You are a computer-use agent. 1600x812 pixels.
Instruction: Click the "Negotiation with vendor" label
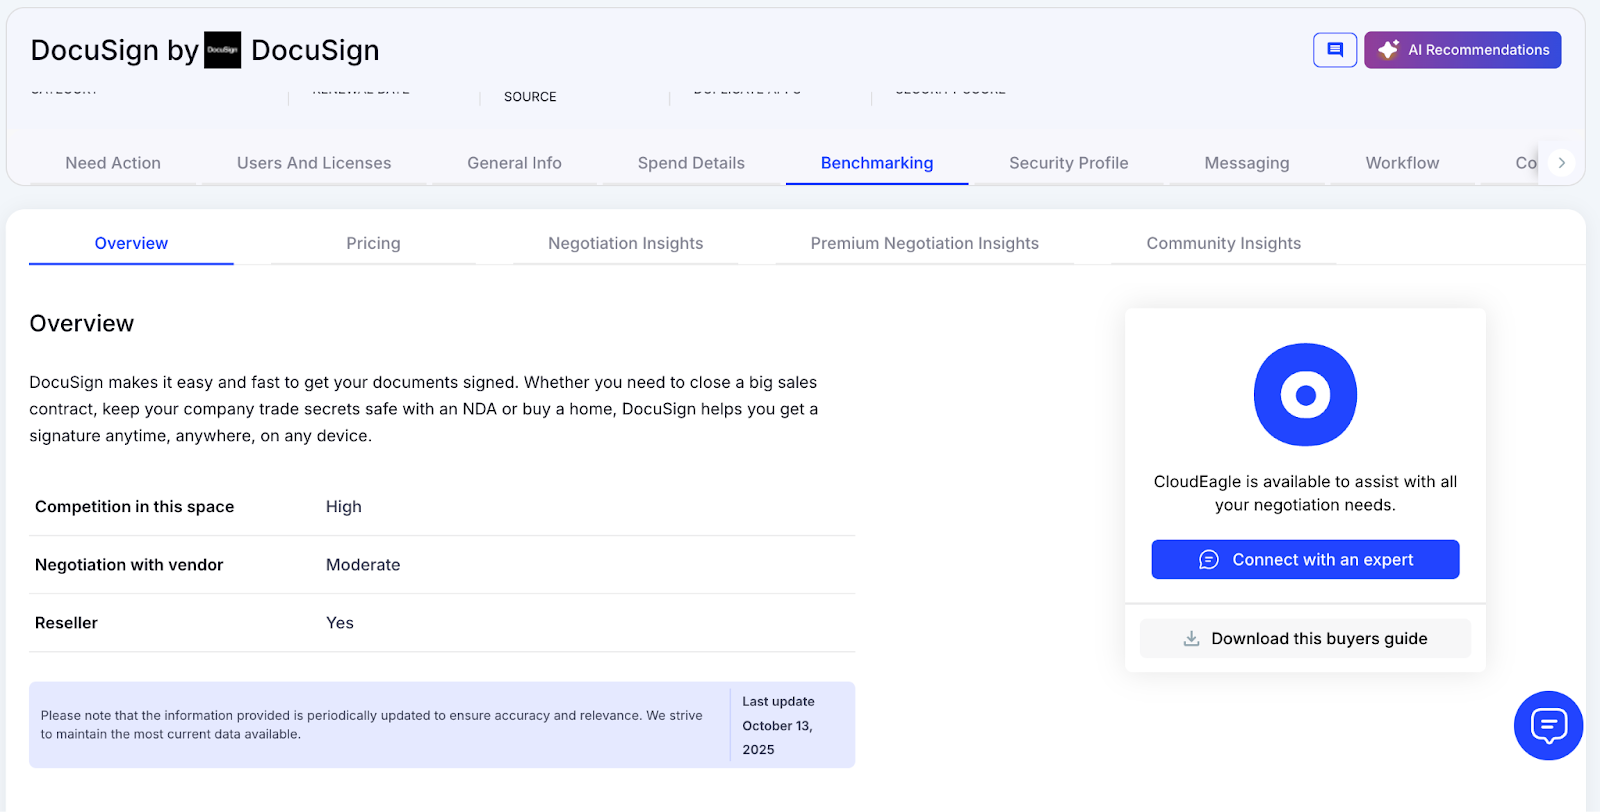[x=129, y=565]
